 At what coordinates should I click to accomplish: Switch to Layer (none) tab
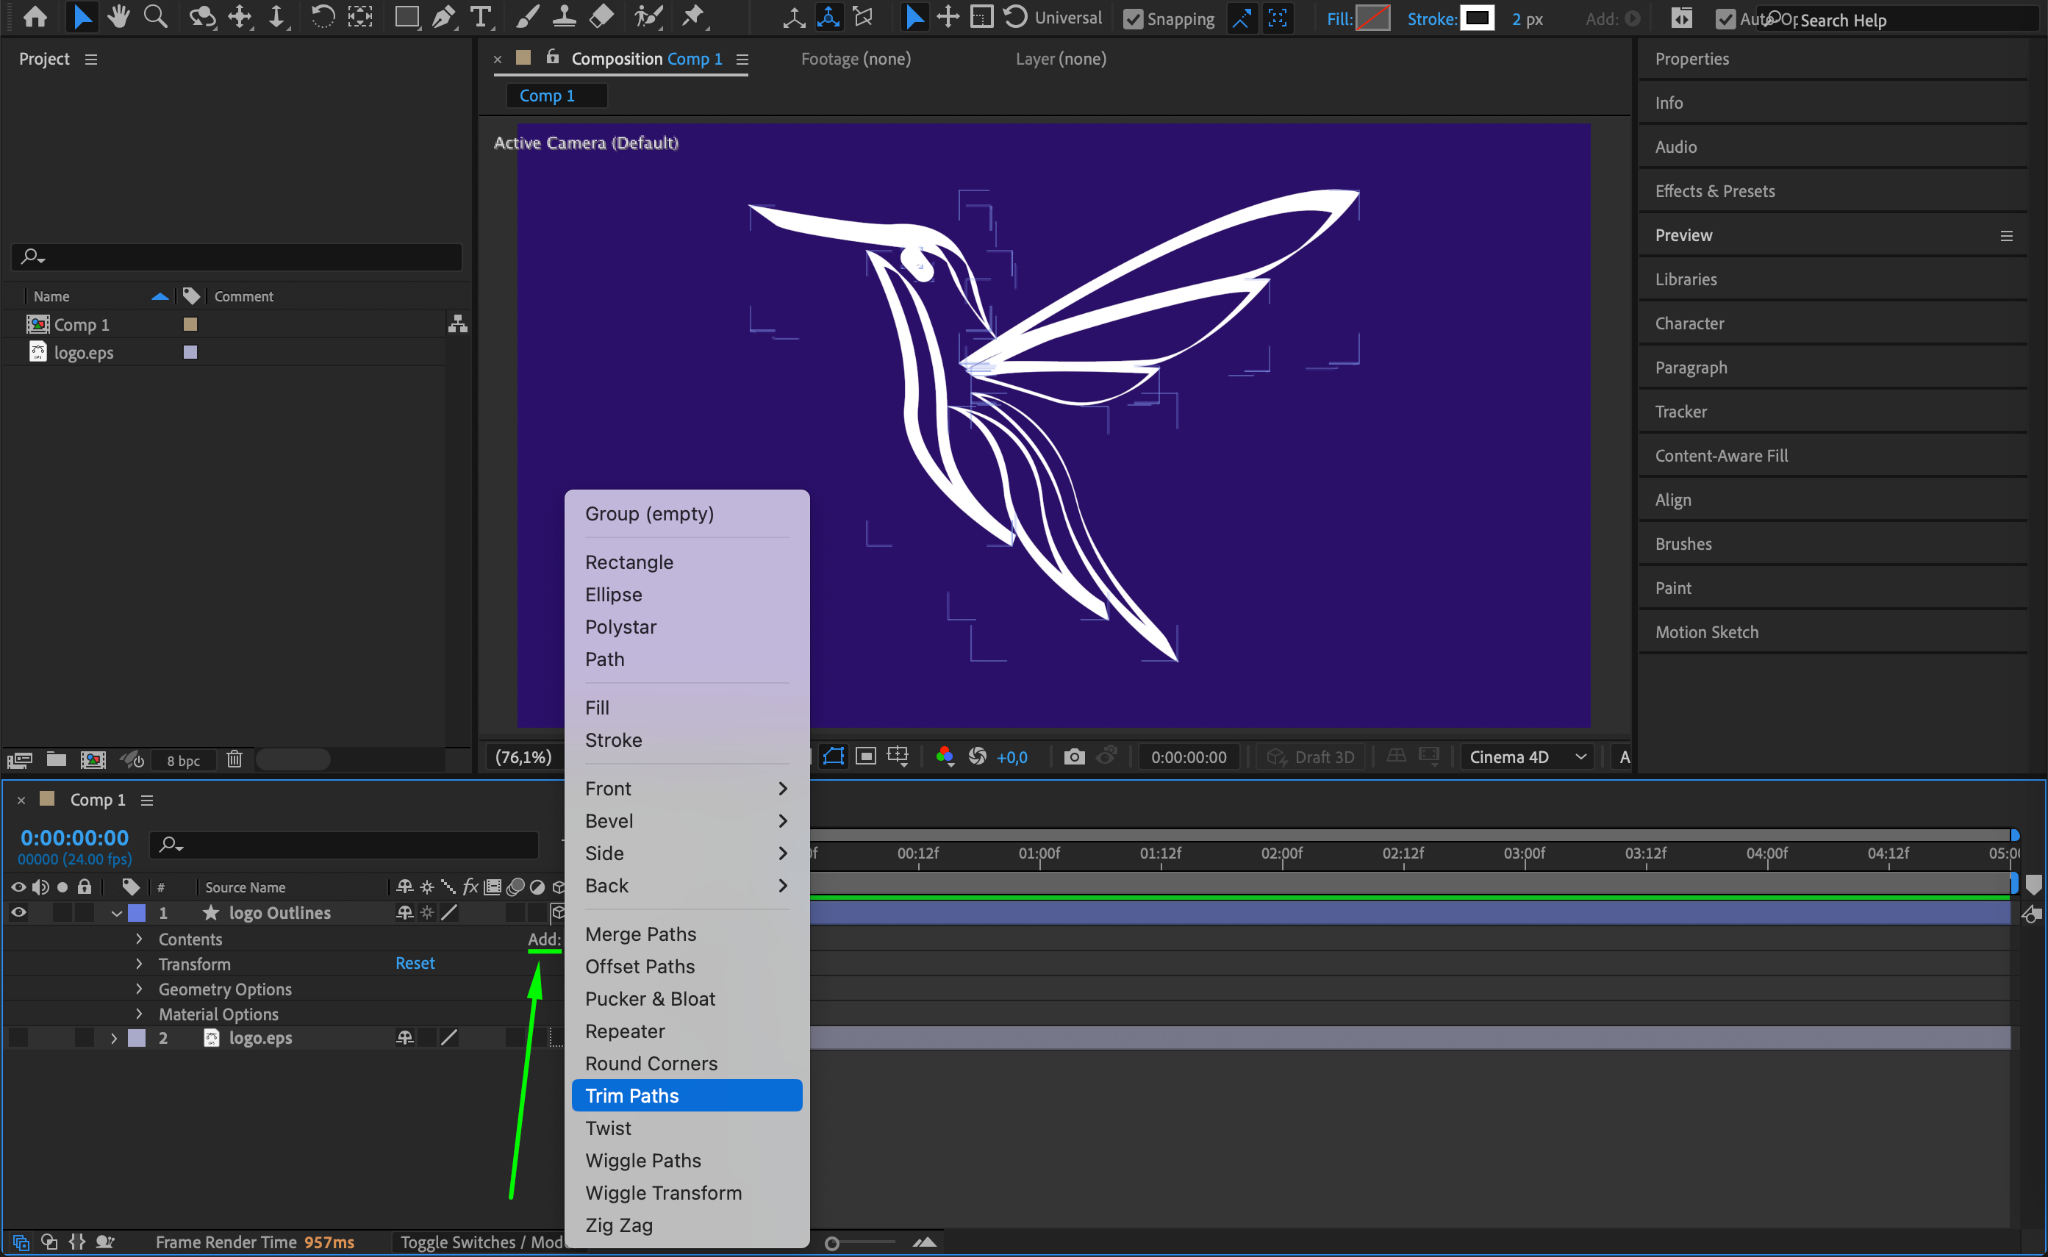pyautogui.click(x=1060, y=59)
